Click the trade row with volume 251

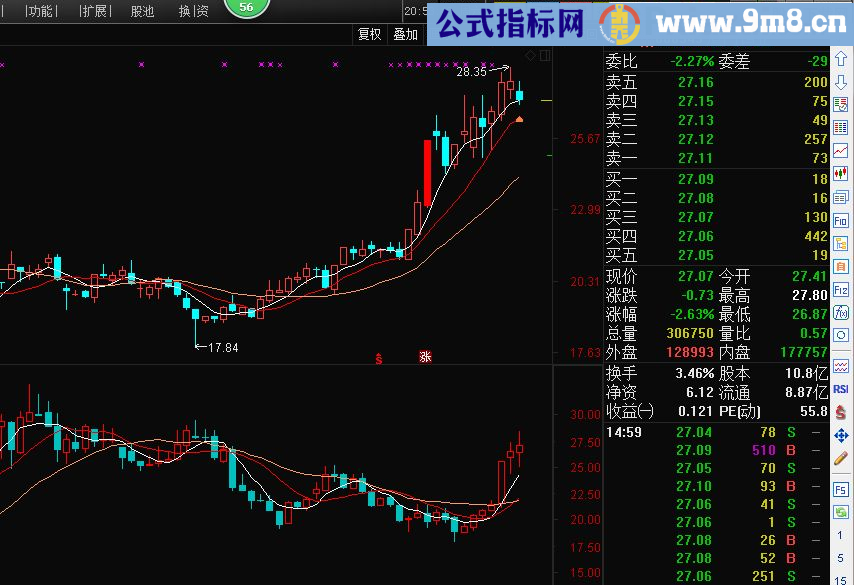coord(716,576)
